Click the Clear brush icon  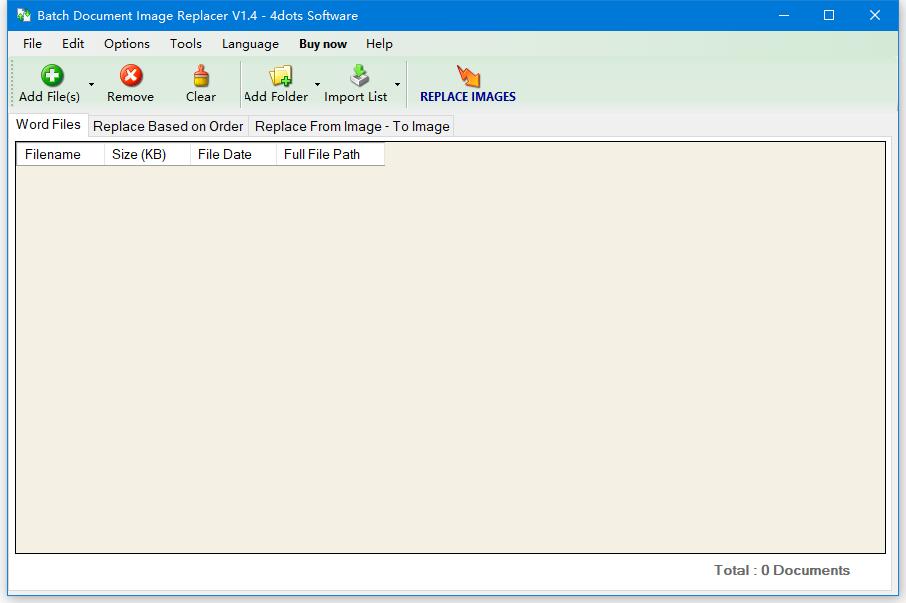pos(201,75)
